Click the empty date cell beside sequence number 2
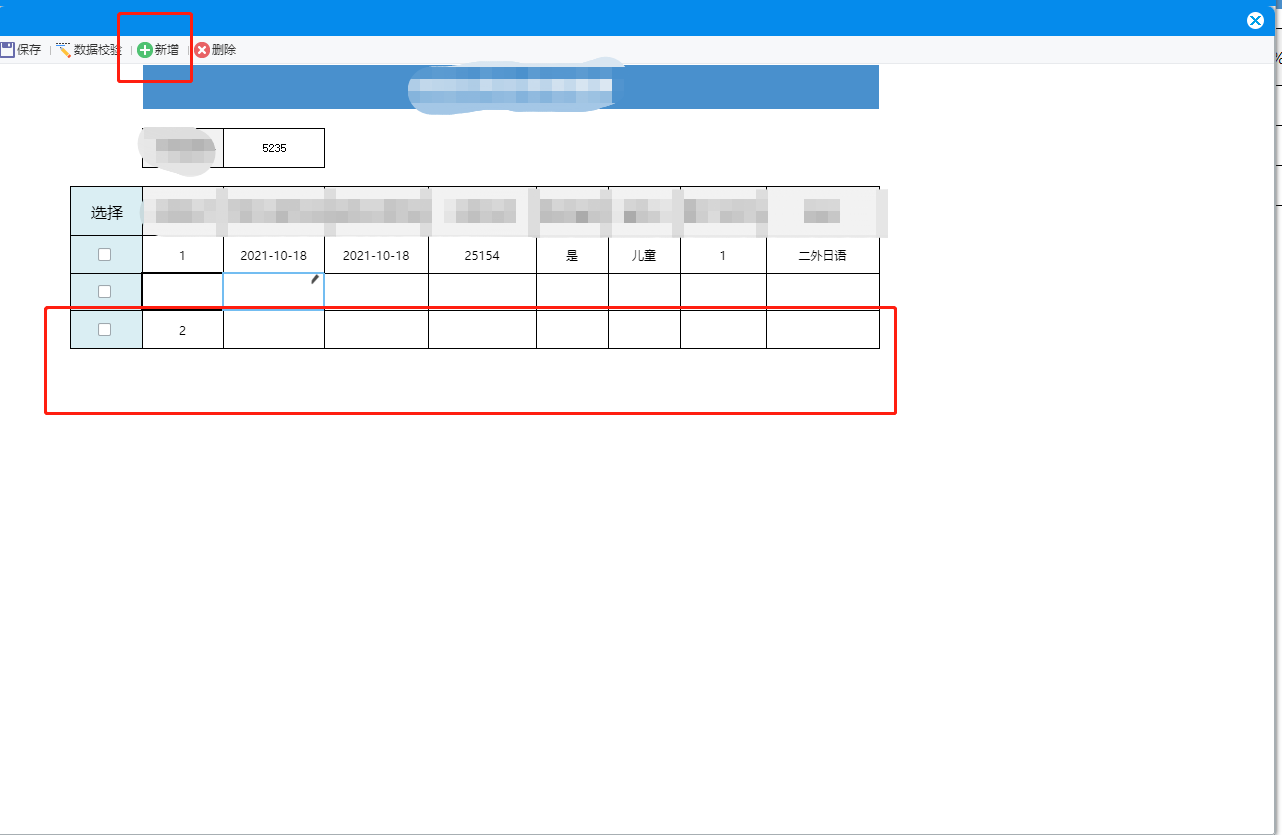Image resolution: width=1282 pixels, height=835 pixels. tap(274, 330)
